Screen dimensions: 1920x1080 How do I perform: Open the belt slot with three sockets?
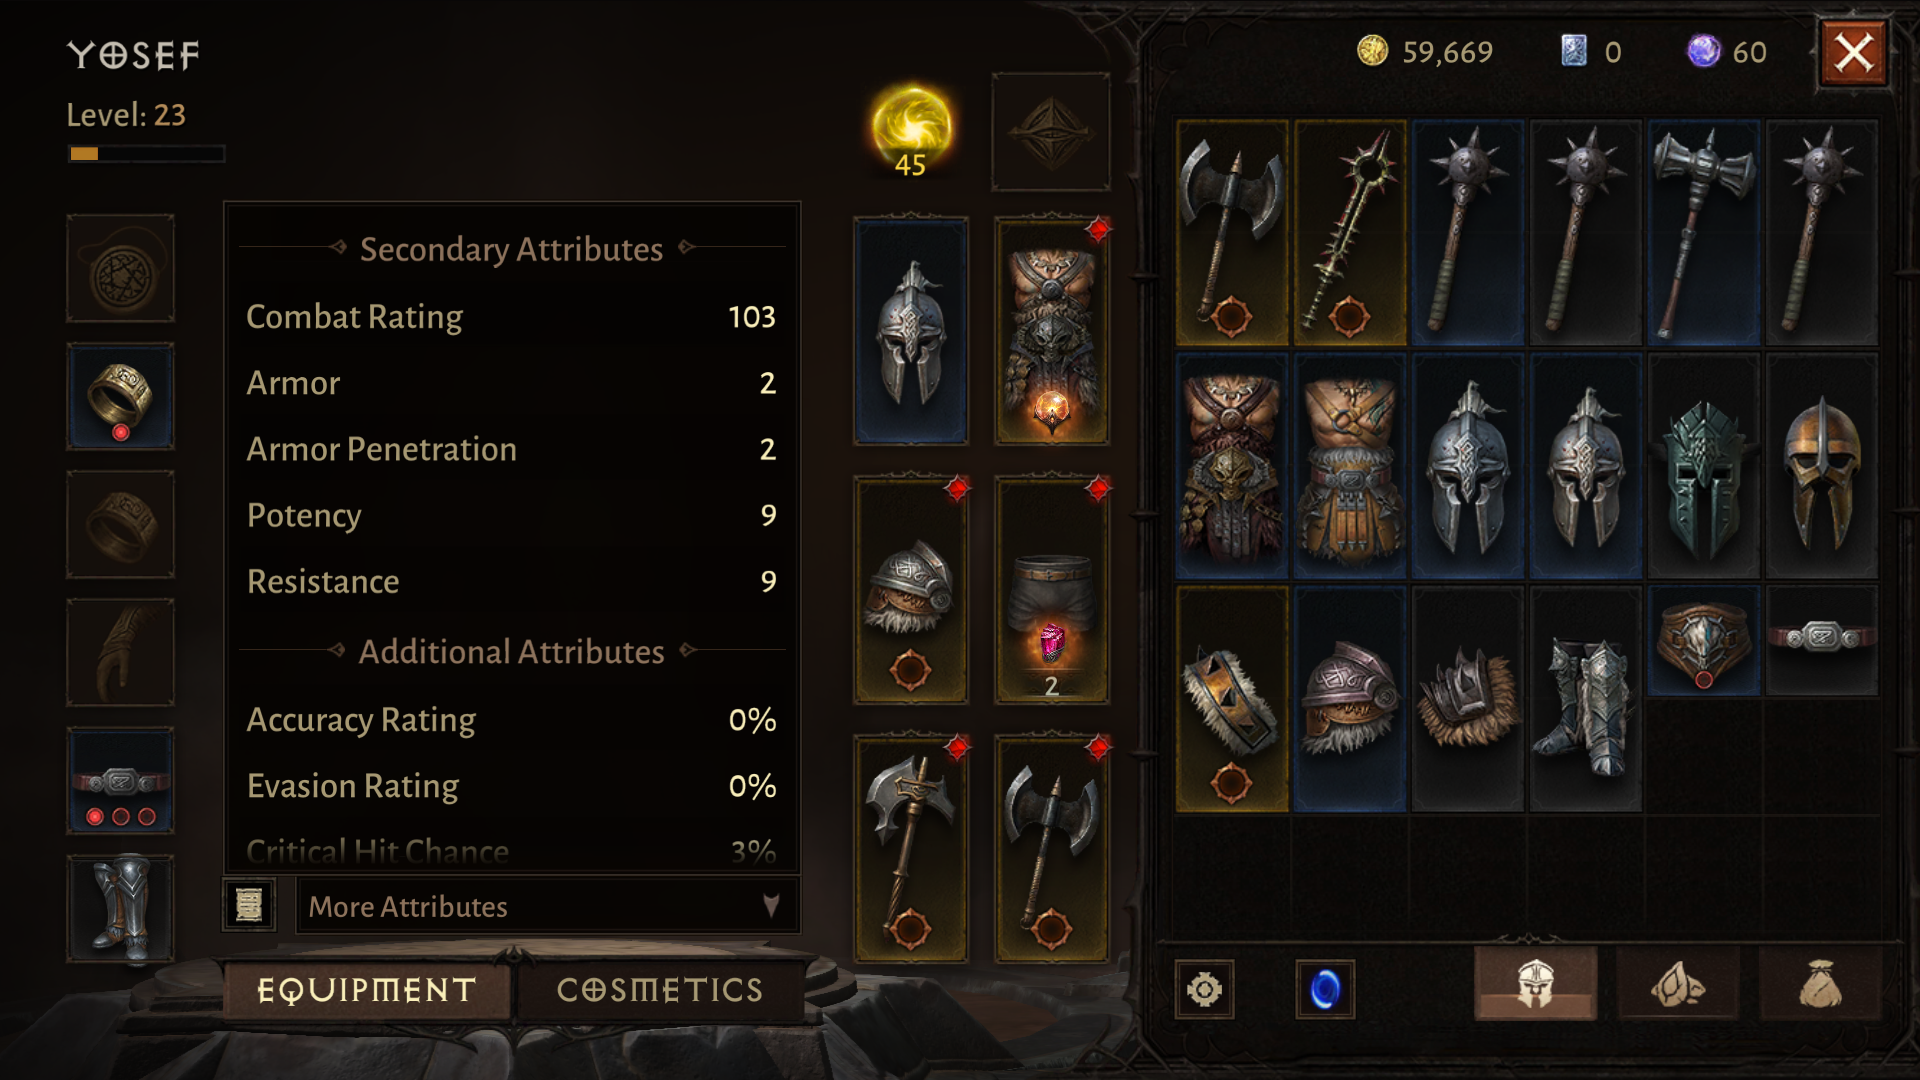(120, 781)
